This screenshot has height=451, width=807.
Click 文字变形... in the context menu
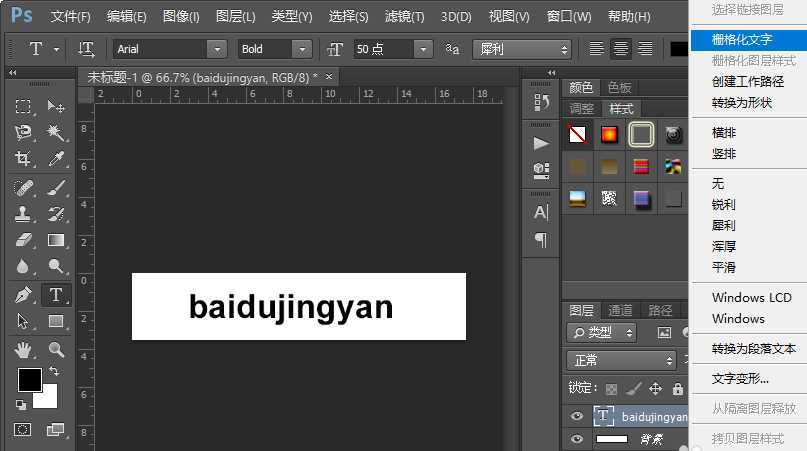pyautogui.click(x=740, y=379)
